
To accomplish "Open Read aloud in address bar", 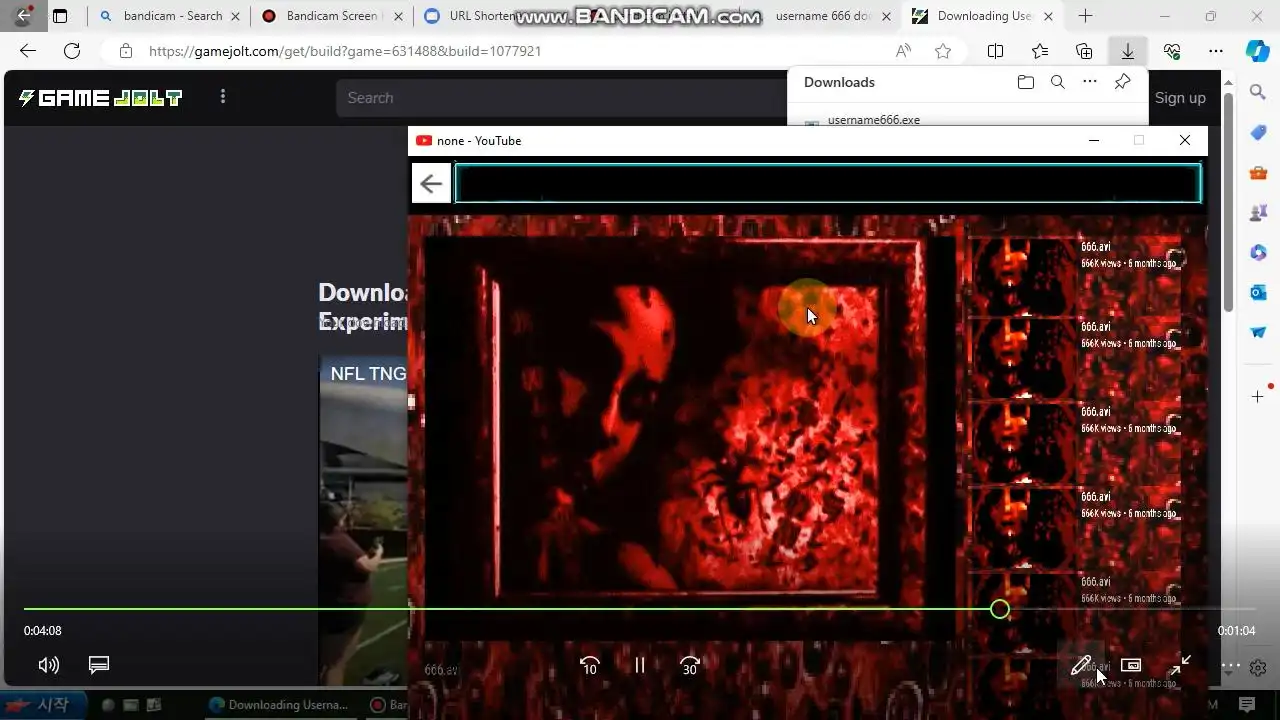I will 903,51.
